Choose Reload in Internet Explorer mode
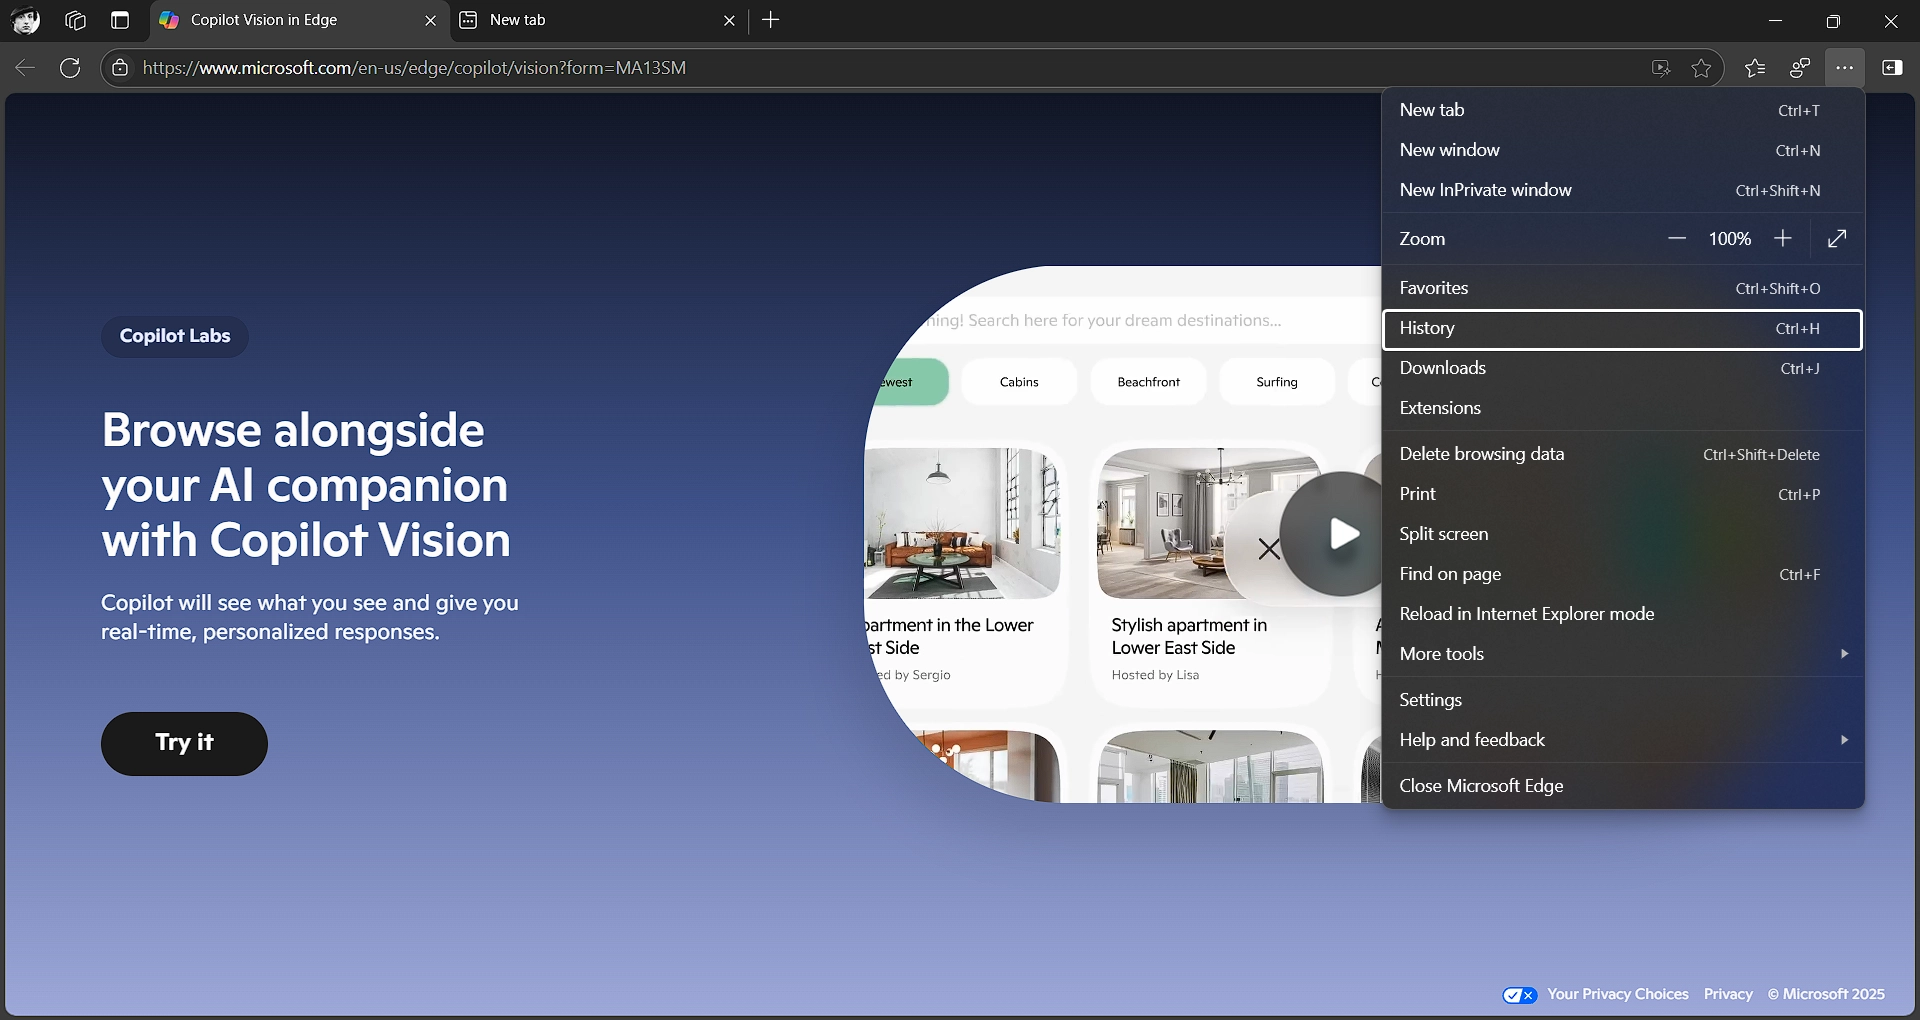 click(1623, 614)
